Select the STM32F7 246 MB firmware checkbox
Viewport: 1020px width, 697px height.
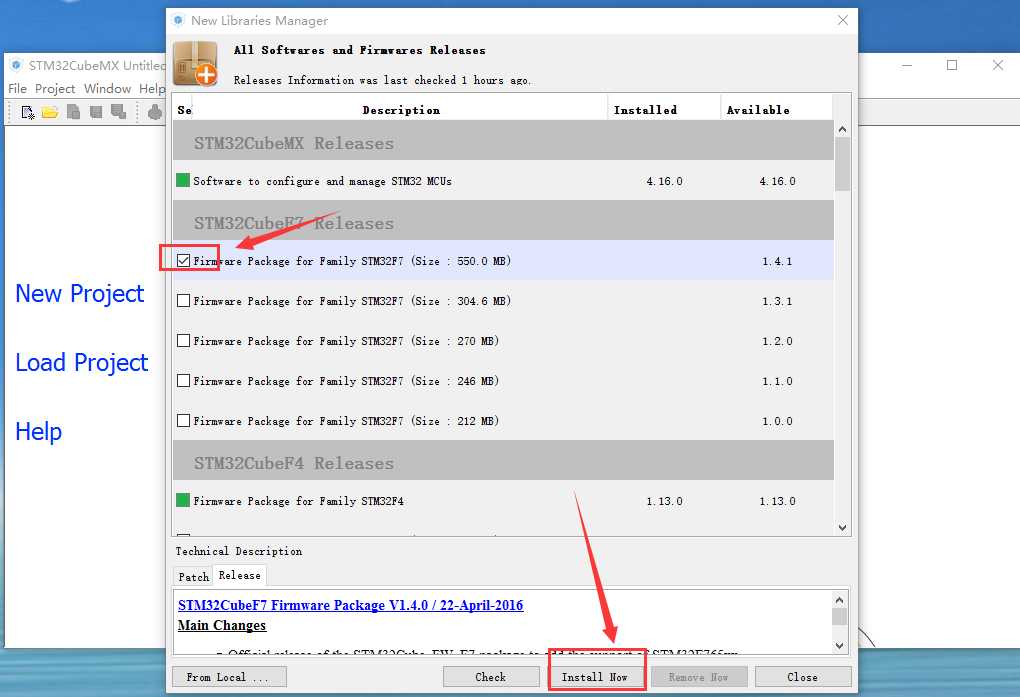tap(183, 381)
